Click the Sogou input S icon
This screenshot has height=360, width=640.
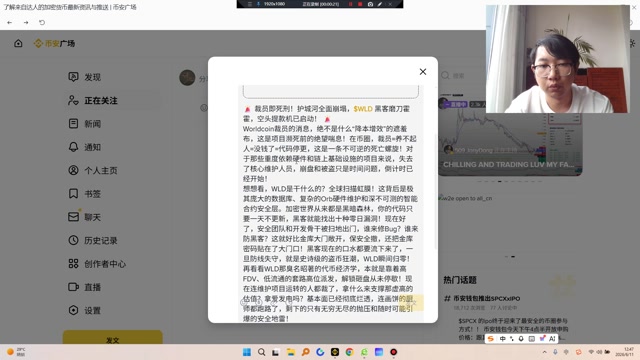click(x=491, y=339)
